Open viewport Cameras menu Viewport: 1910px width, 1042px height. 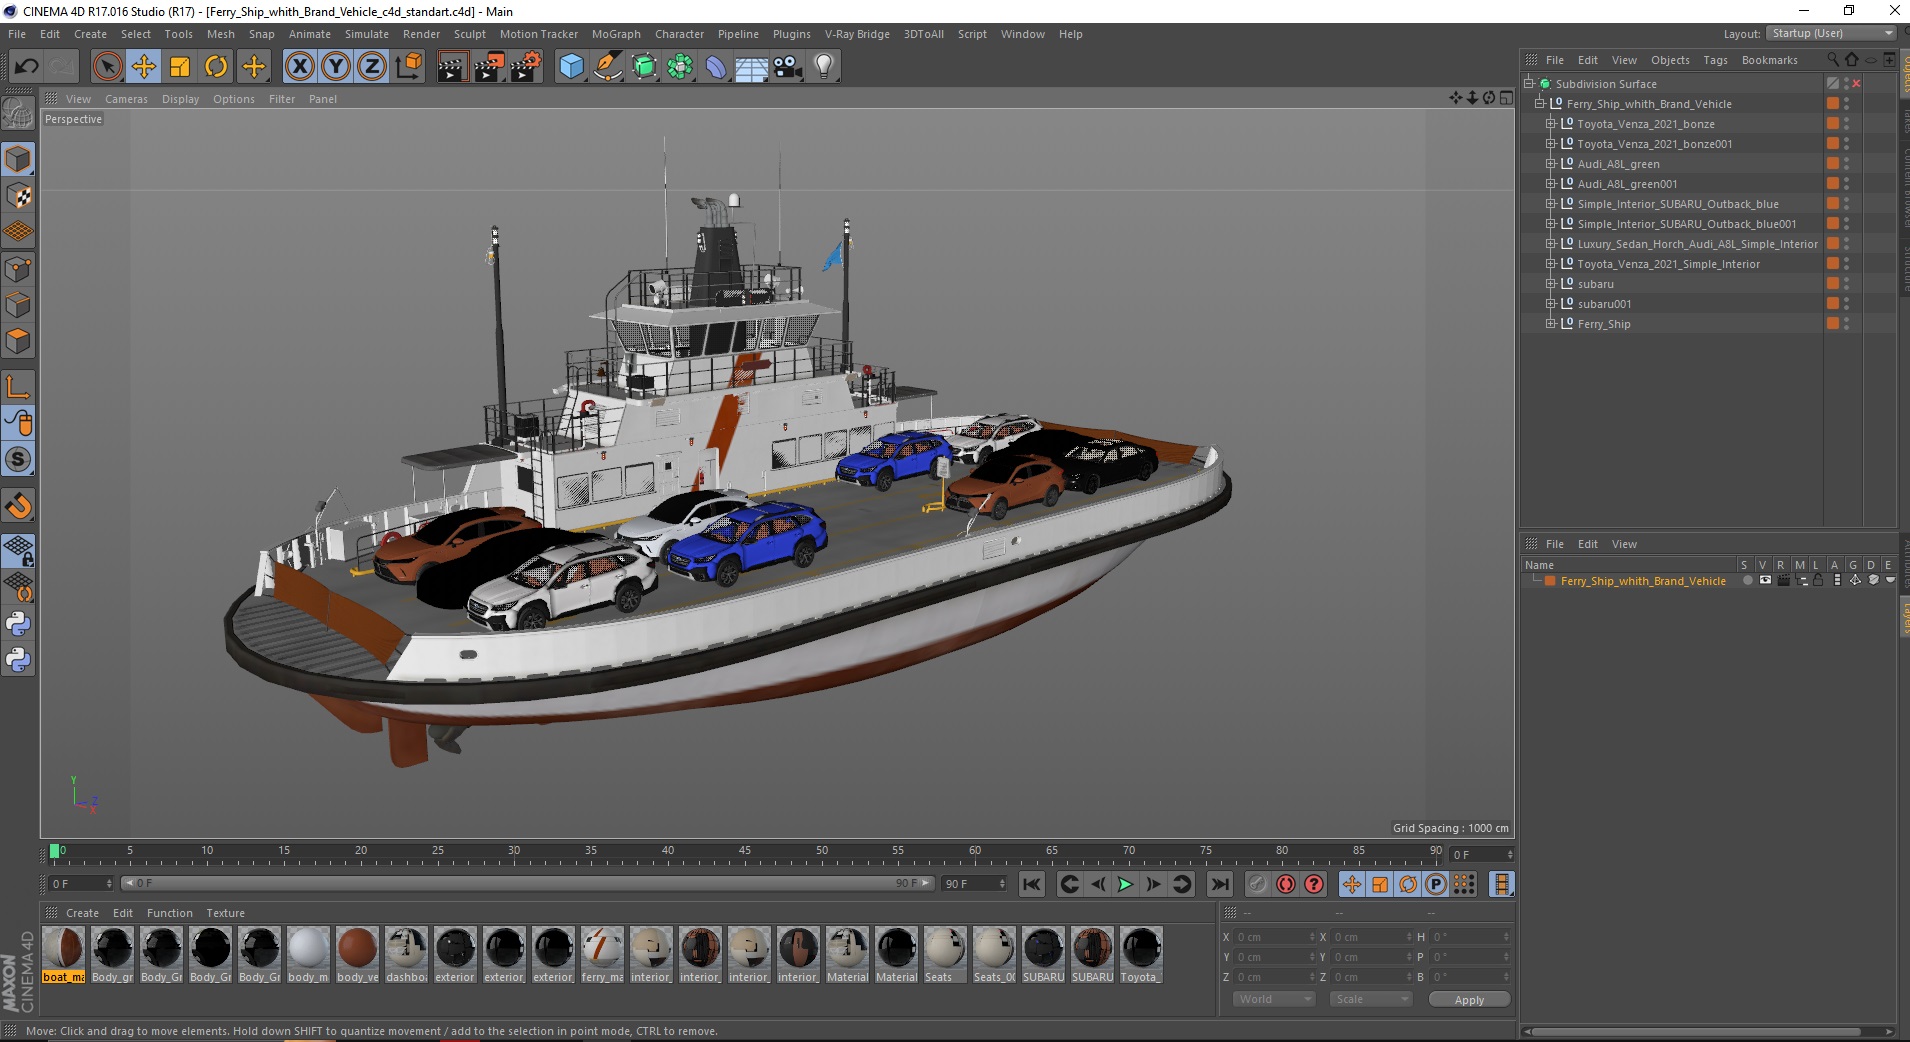(126, 99)
